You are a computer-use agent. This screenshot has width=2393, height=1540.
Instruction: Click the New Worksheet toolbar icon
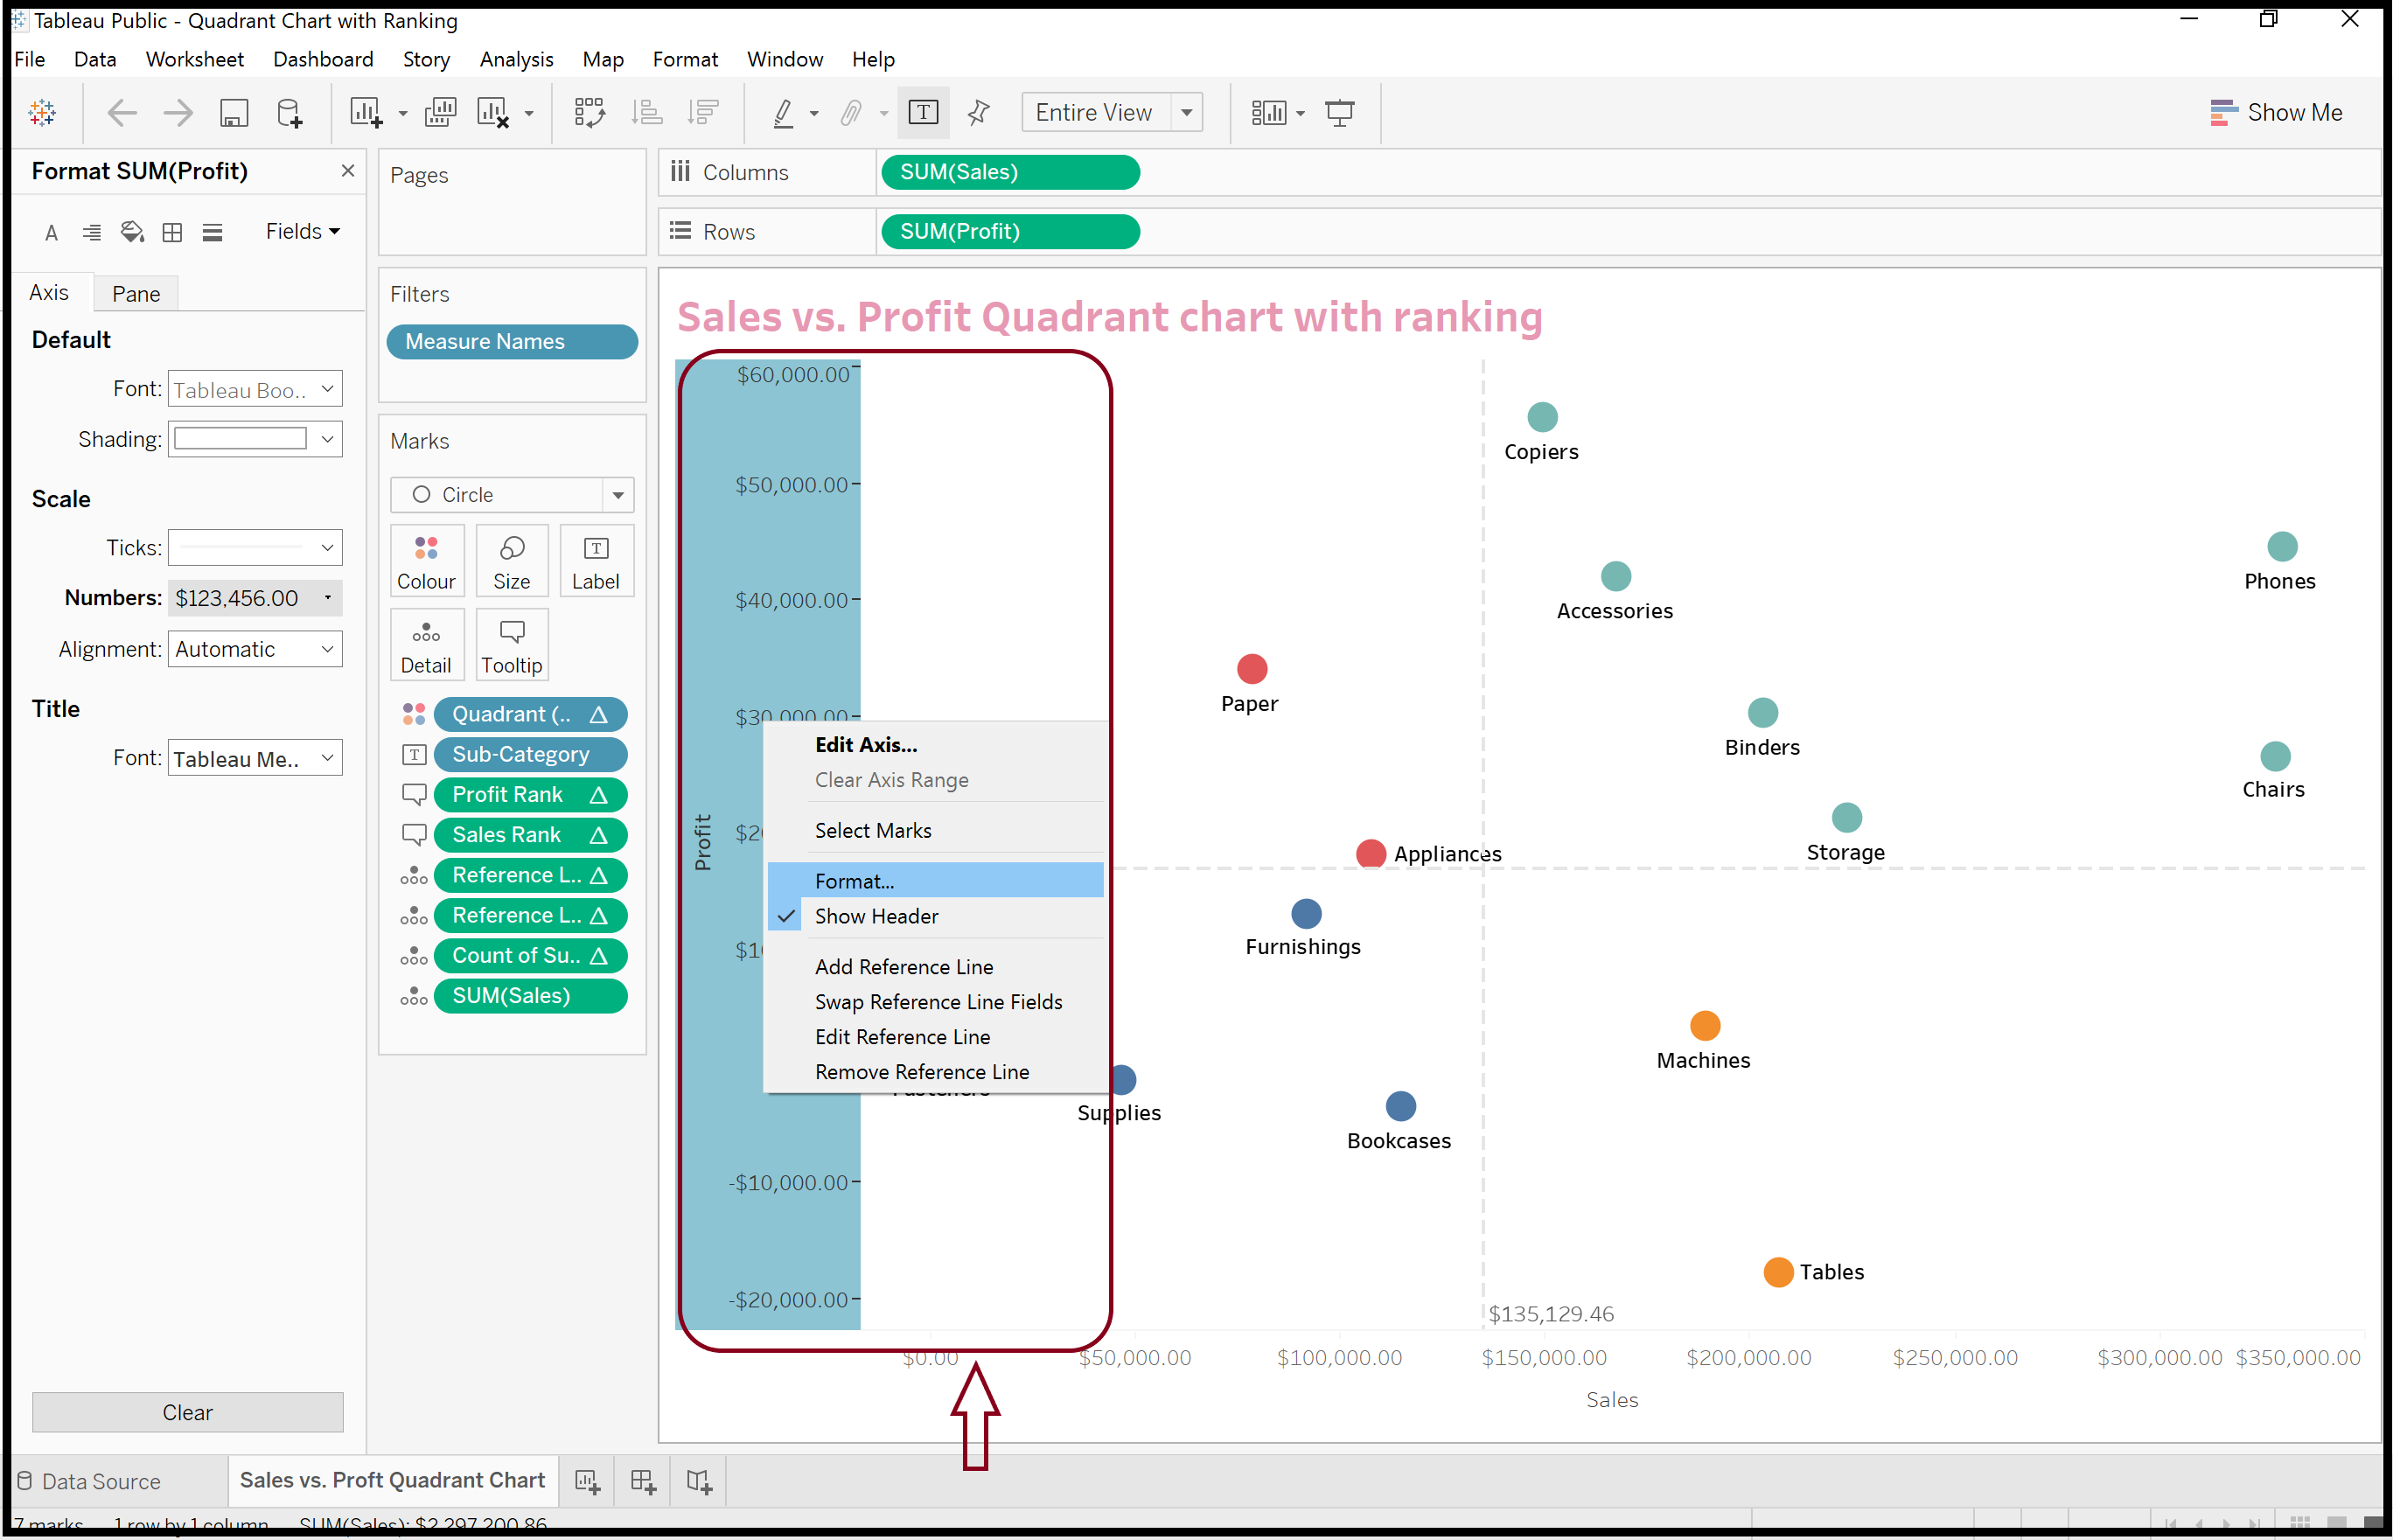(x=366, y=112)
